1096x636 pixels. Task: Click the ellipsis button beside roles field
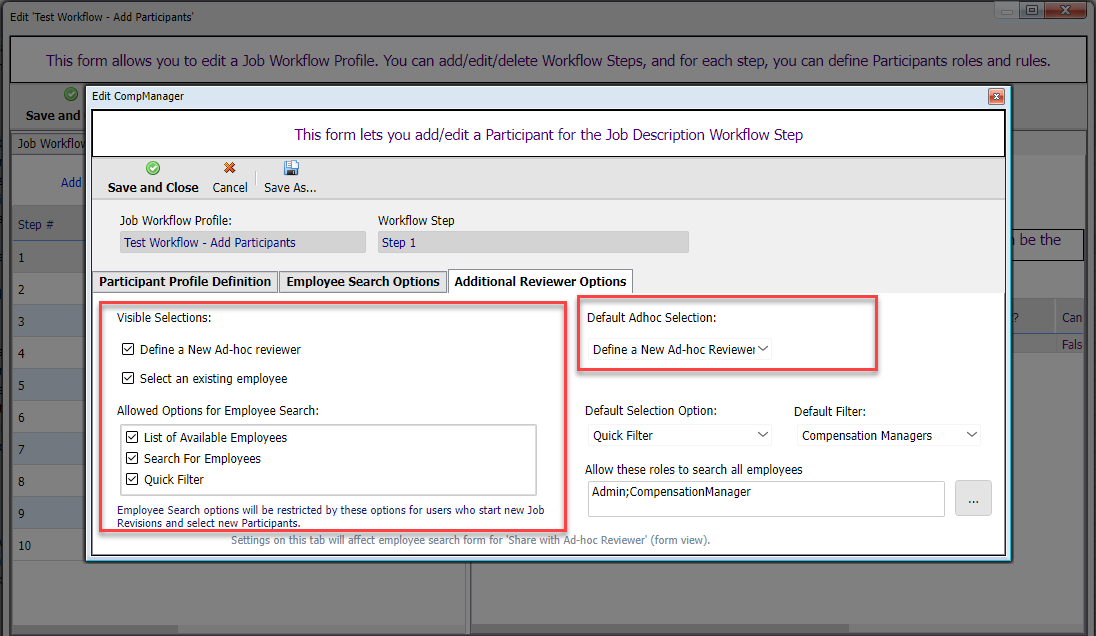(x=973, y=499)
